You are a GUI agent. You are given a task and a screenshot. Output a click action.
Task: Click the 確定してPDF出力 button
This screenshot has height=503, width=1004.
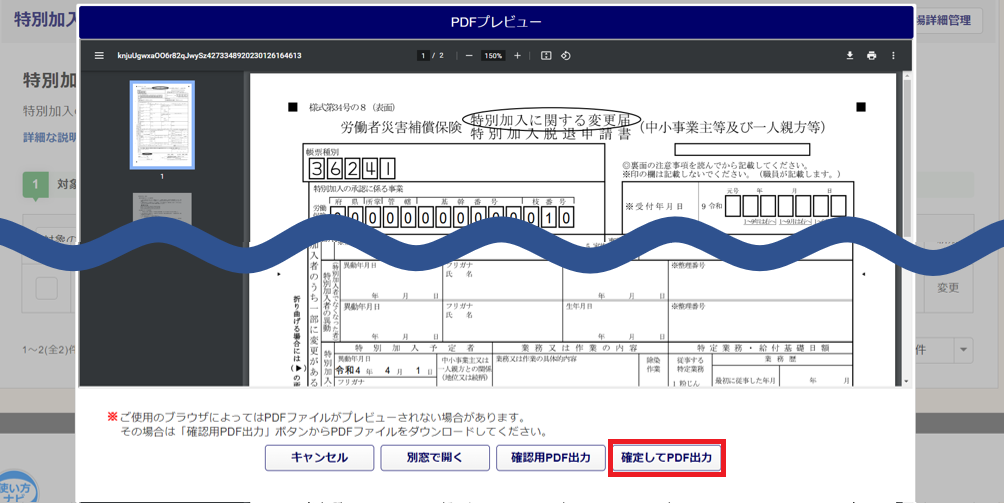pos(667,458)
